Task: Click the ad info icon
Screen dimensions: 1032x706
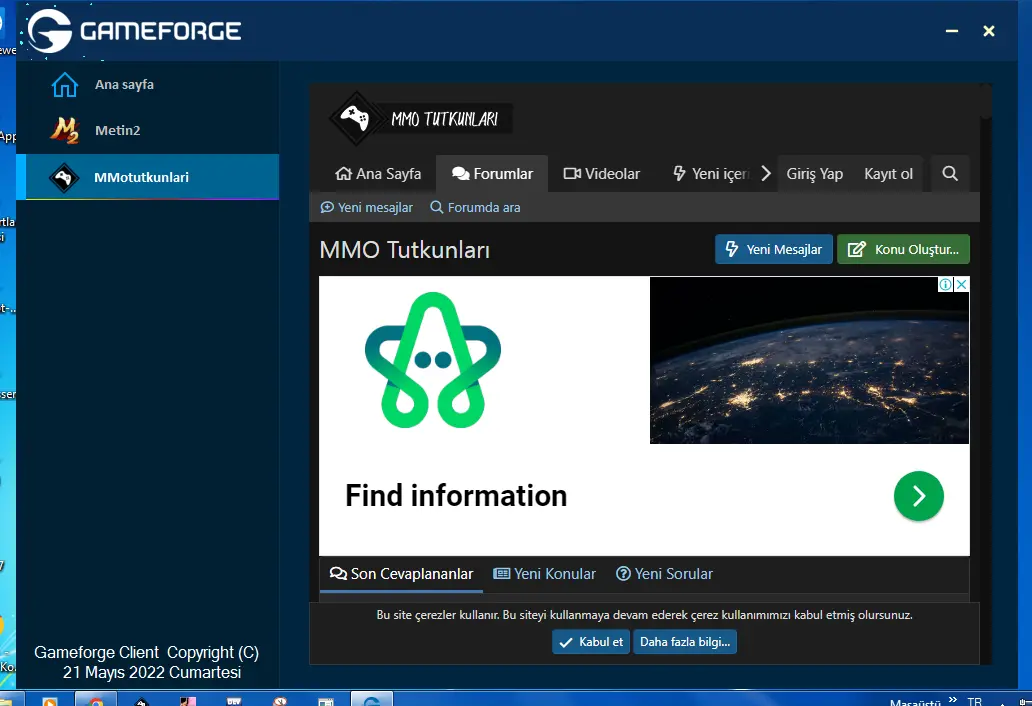Action: pos(945,284)
